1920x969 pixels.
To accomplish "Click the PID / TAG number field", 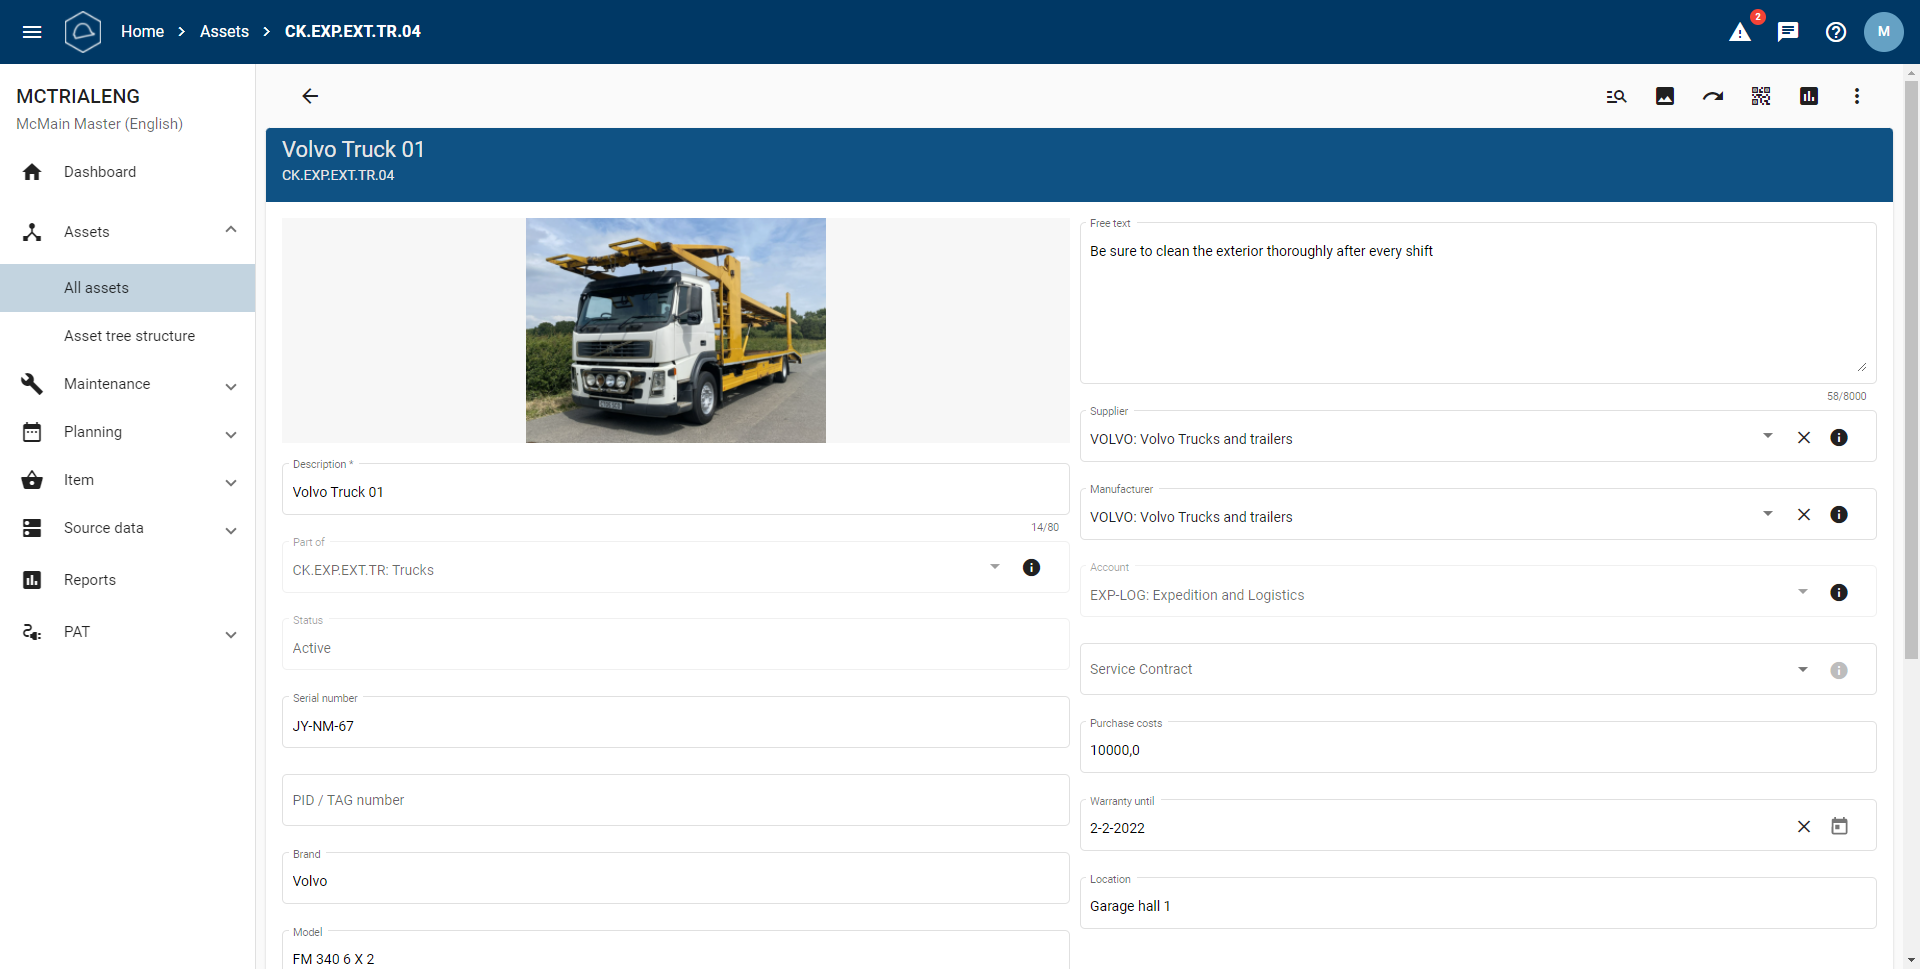I will [x=675, y=800].
